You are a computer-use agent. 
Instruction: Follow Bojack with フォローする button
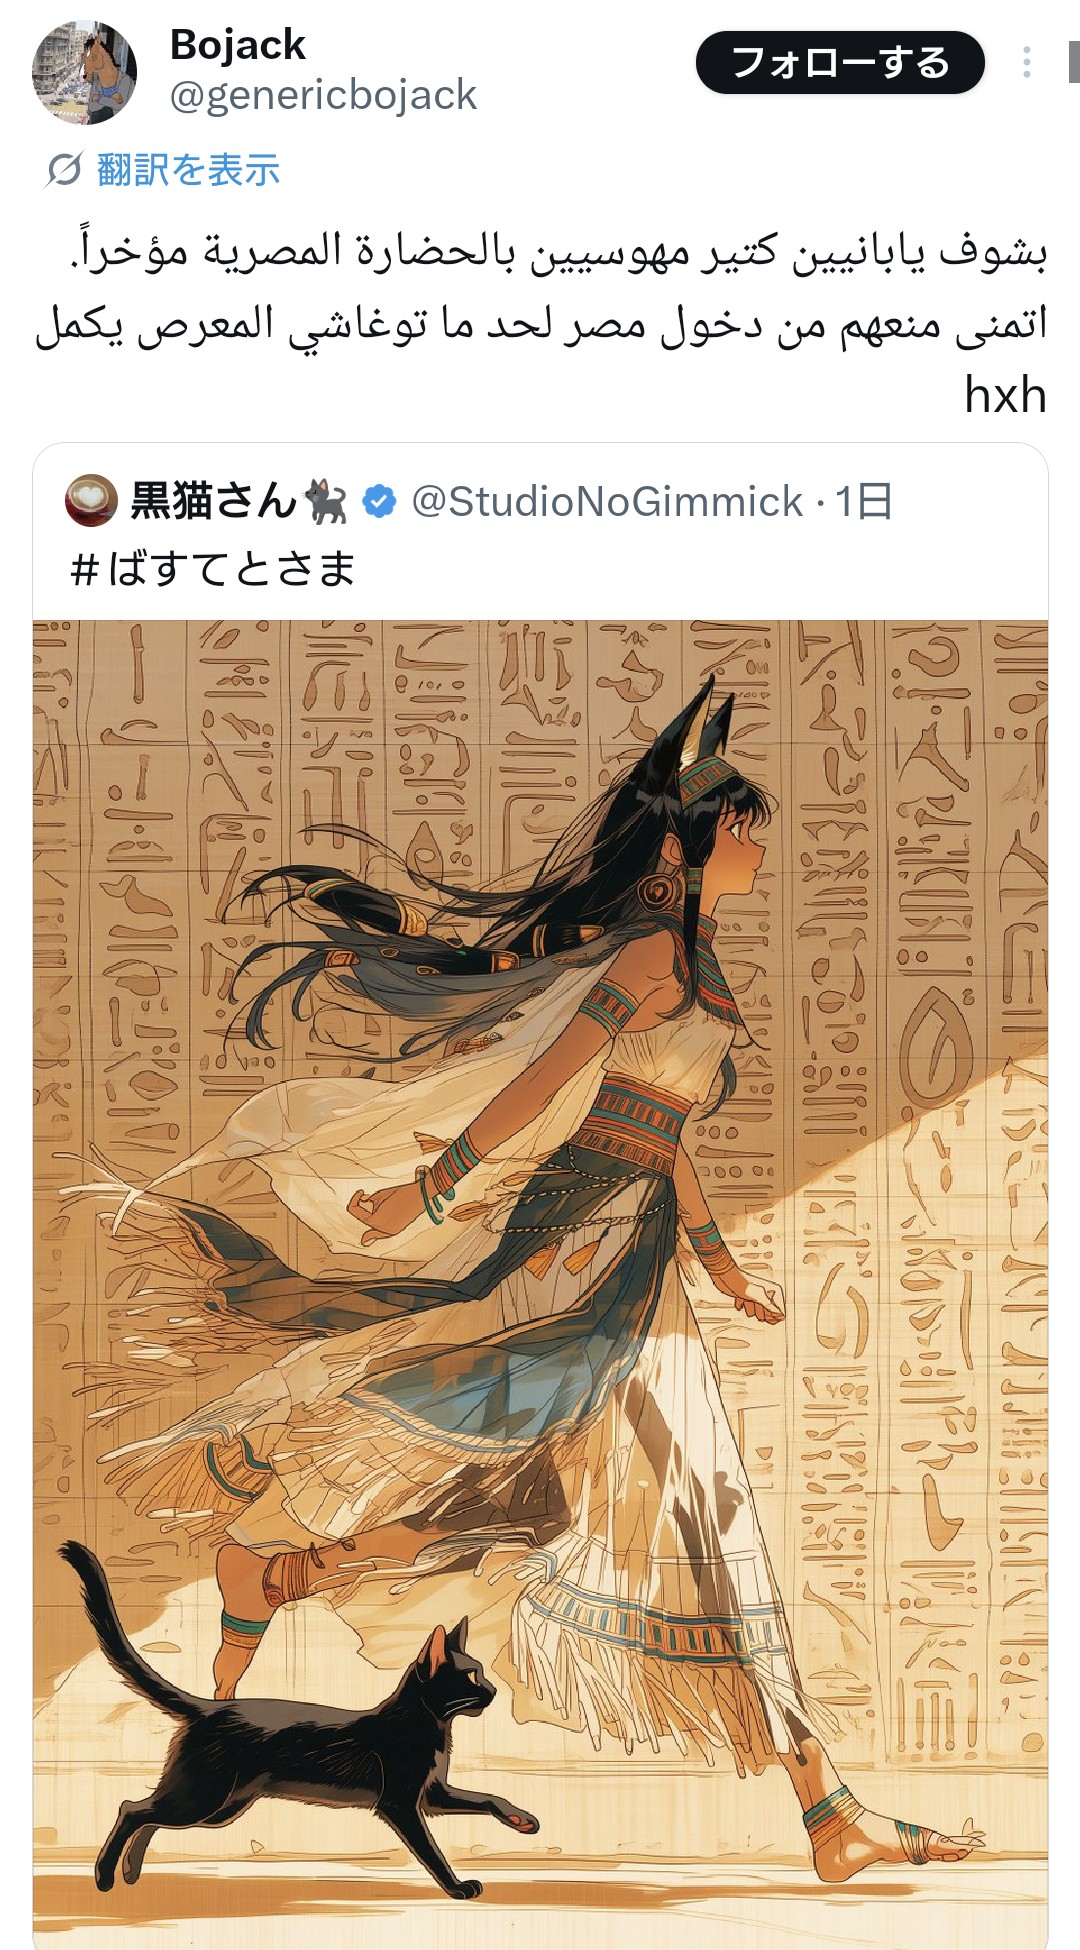pyautogui.click(x=840, y=63)
